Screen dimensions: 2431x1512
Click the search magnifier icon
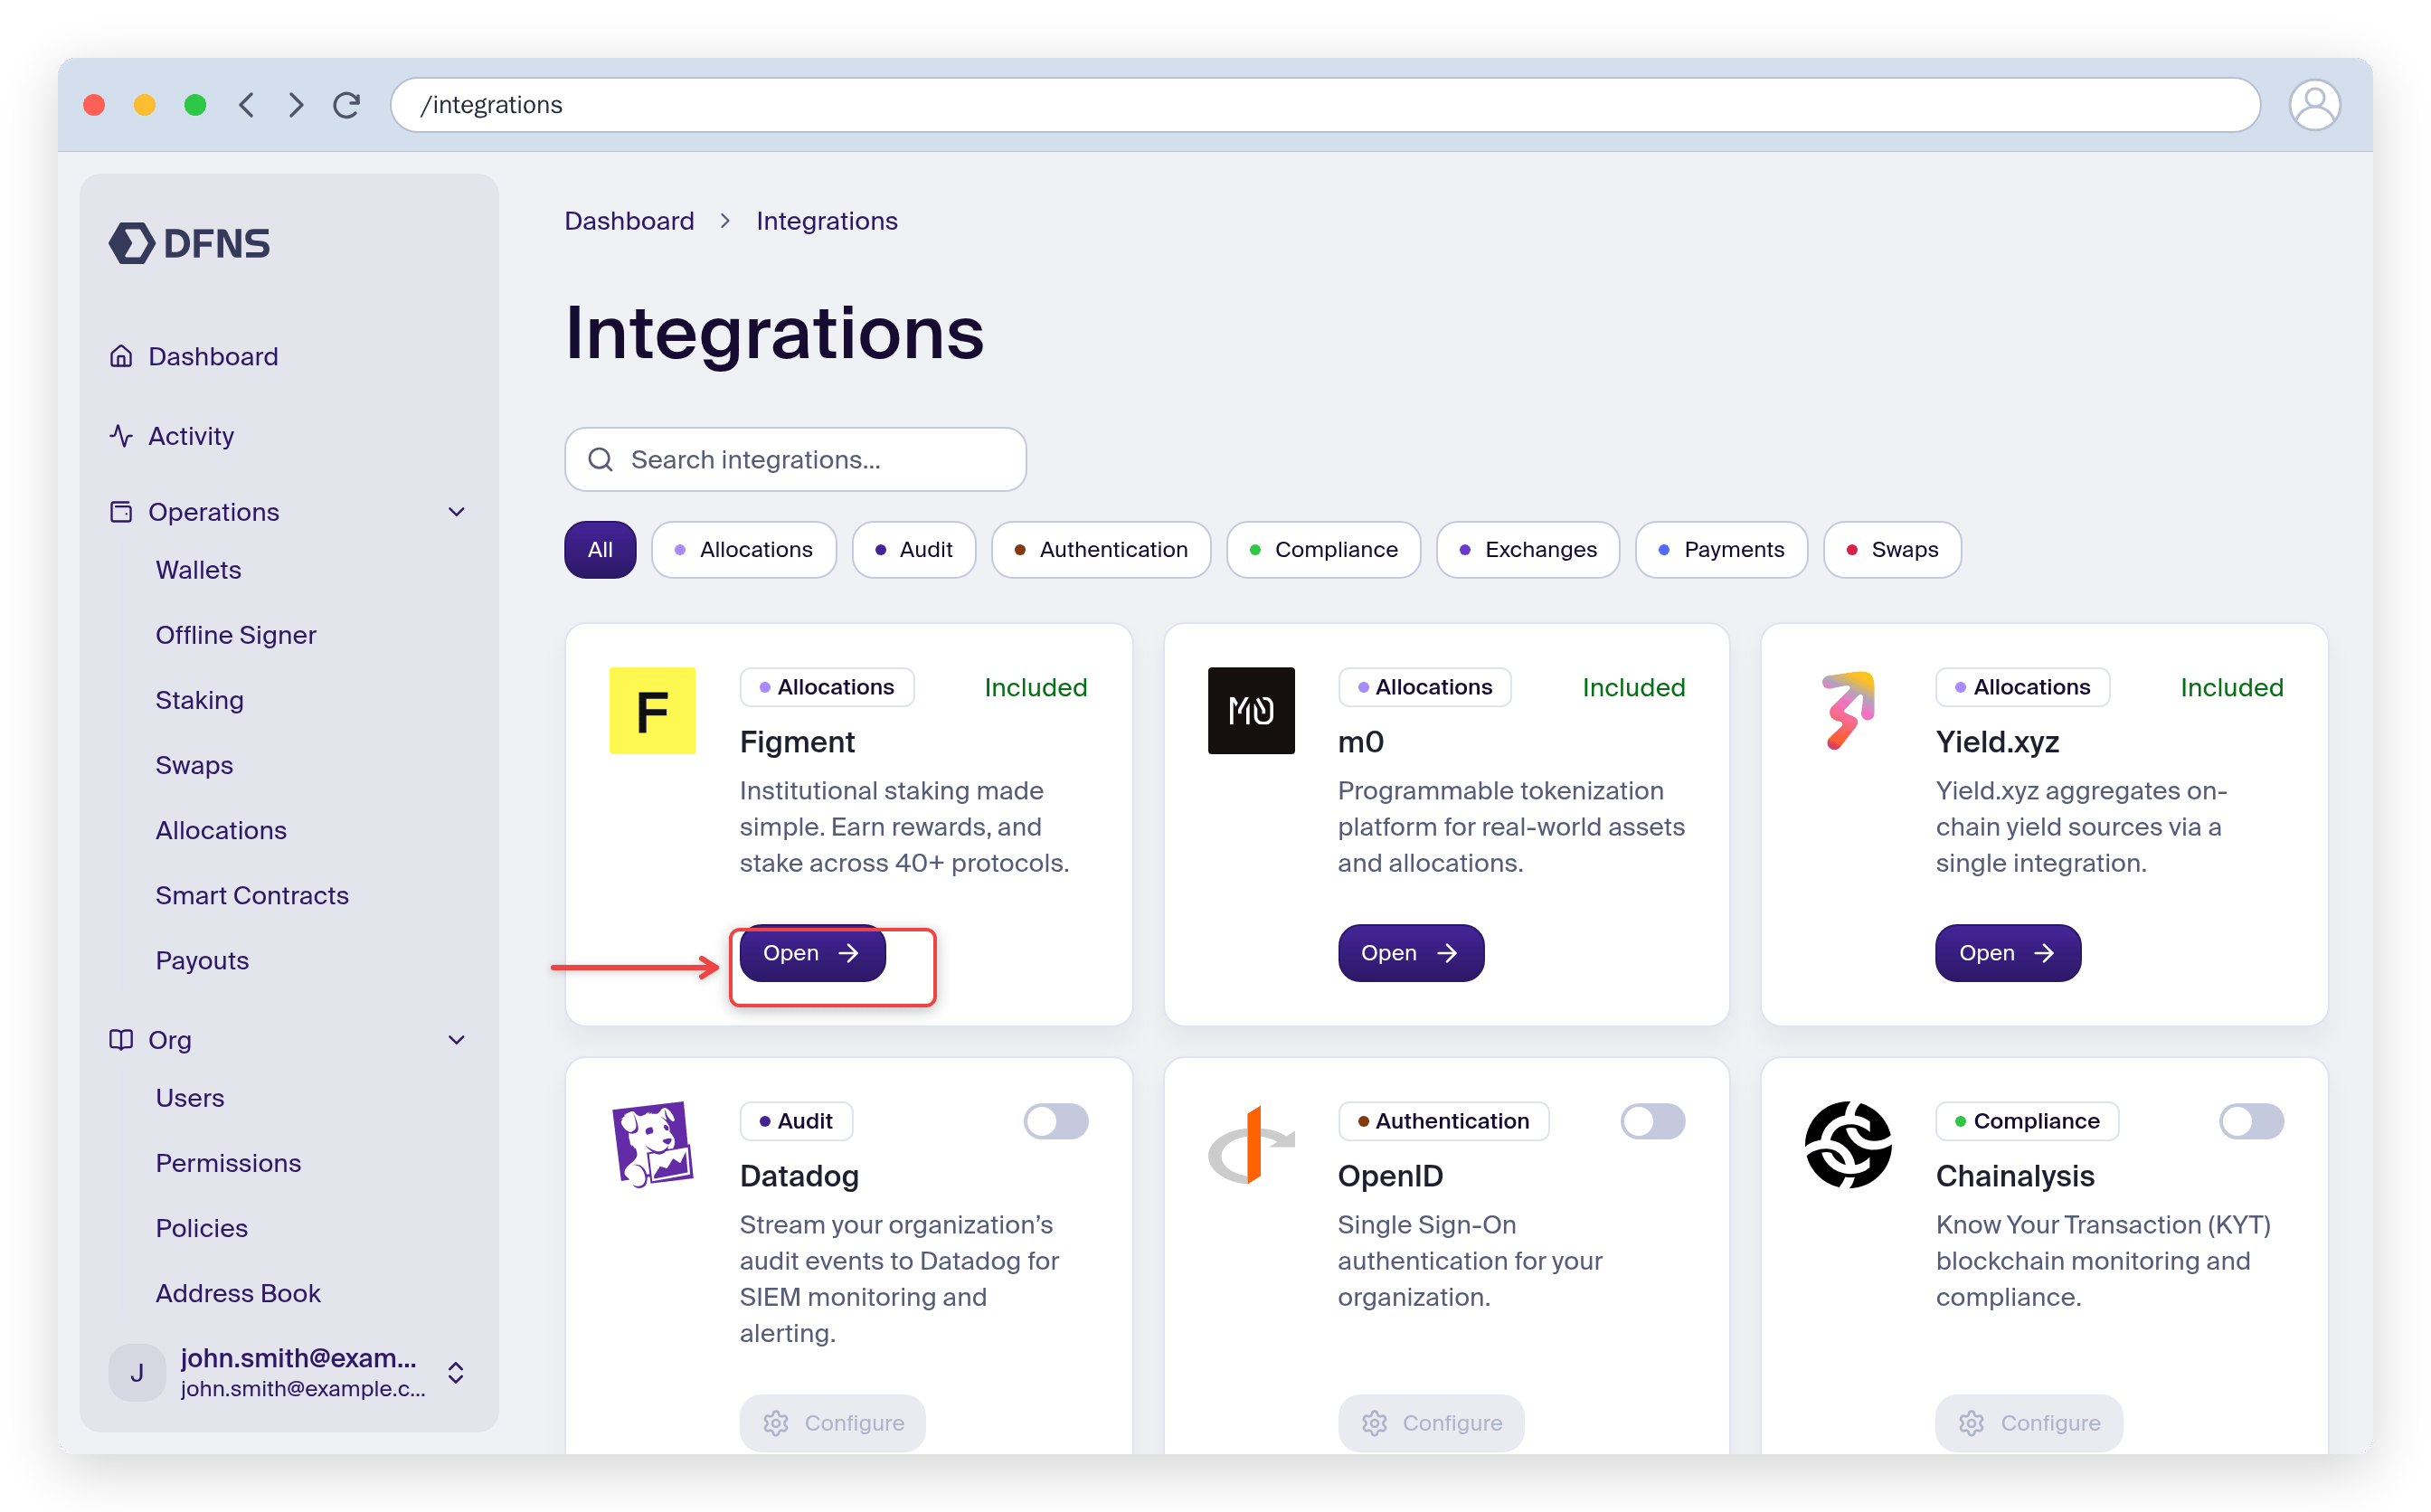coord(600,459)
